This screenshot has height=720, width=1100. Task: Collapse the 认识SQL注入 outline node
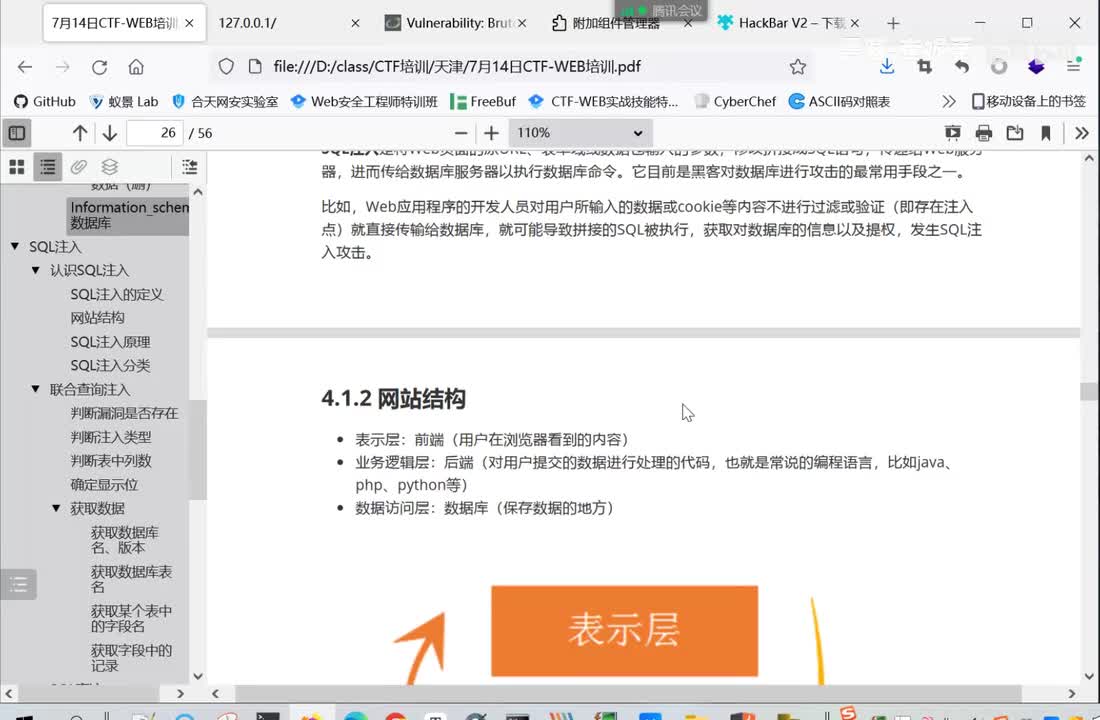click(x=35, y=270)
